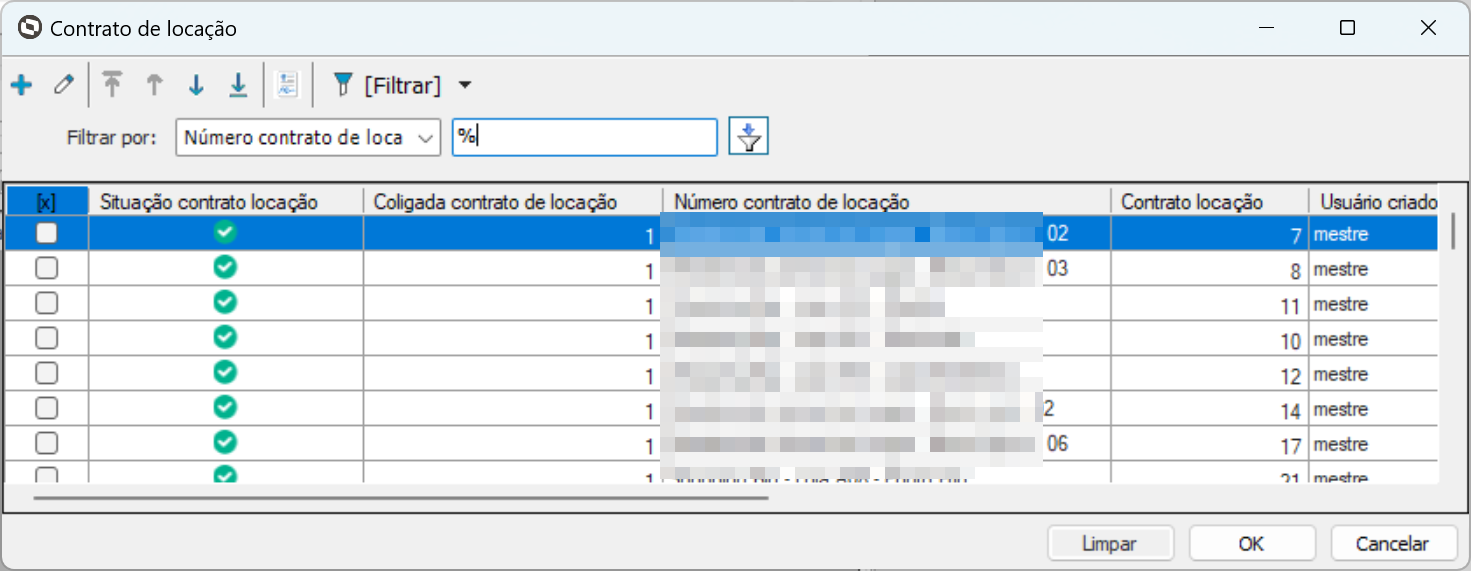Open the "Filtrar por" combo box
The width and height of the screenshot is (1471, 571).
[x=308, y=138]
